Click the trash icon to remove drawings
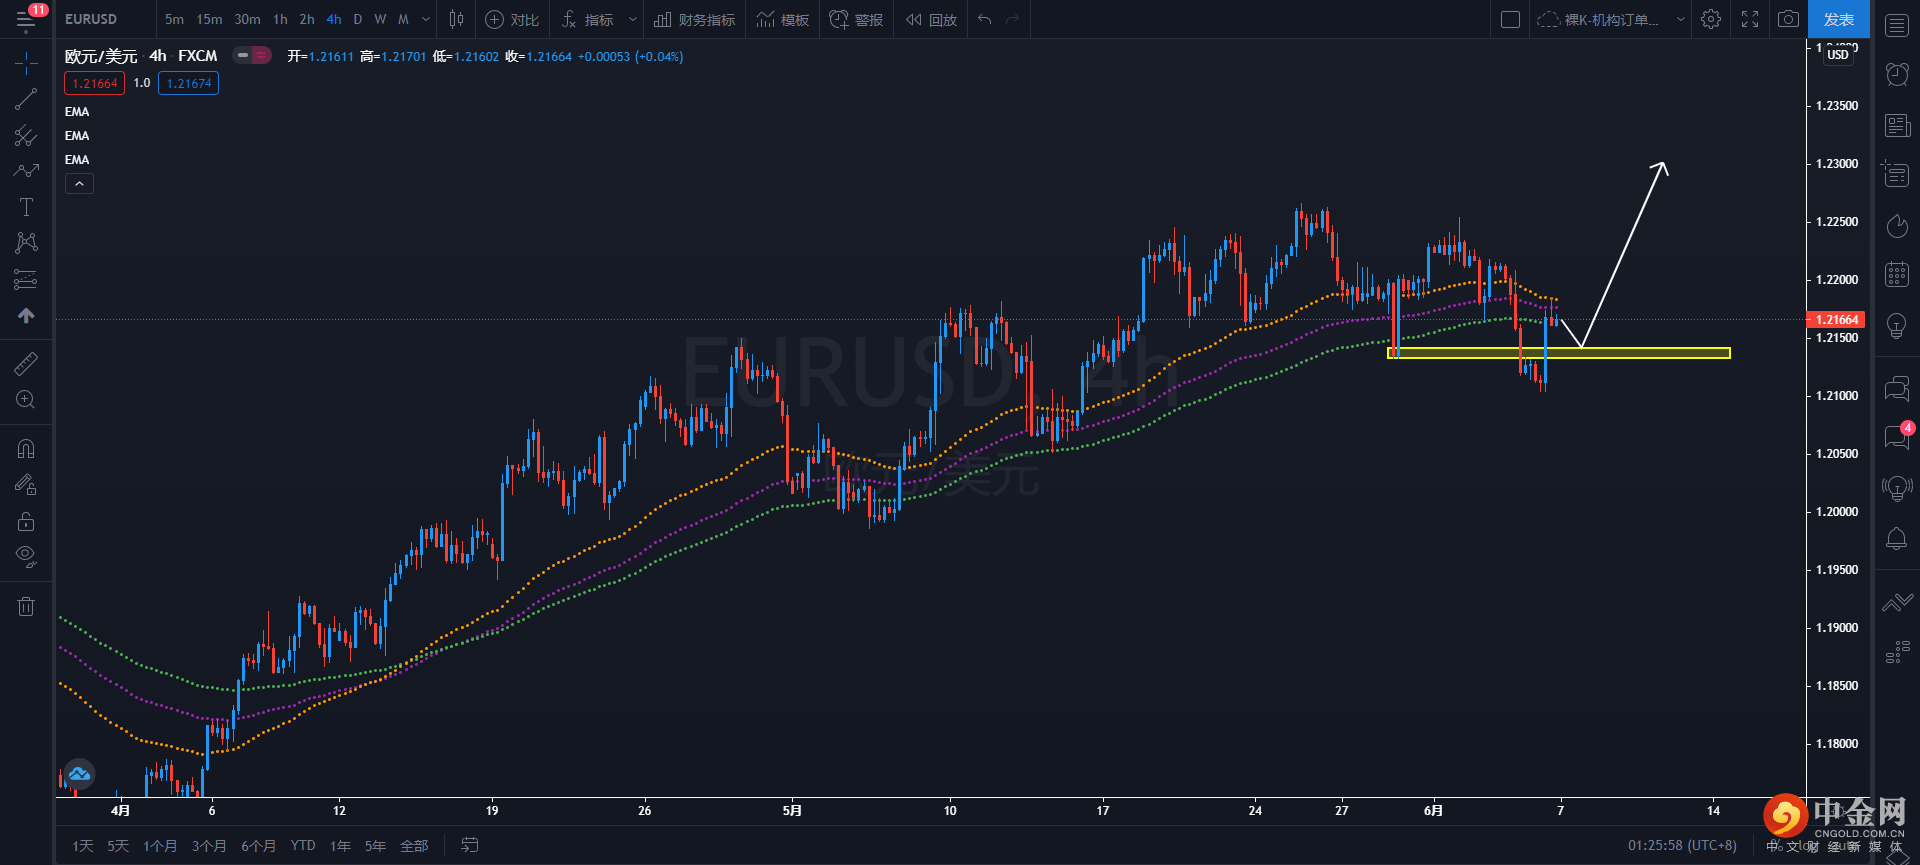The width and height of the screenshot is (1920, 865). 26,606
